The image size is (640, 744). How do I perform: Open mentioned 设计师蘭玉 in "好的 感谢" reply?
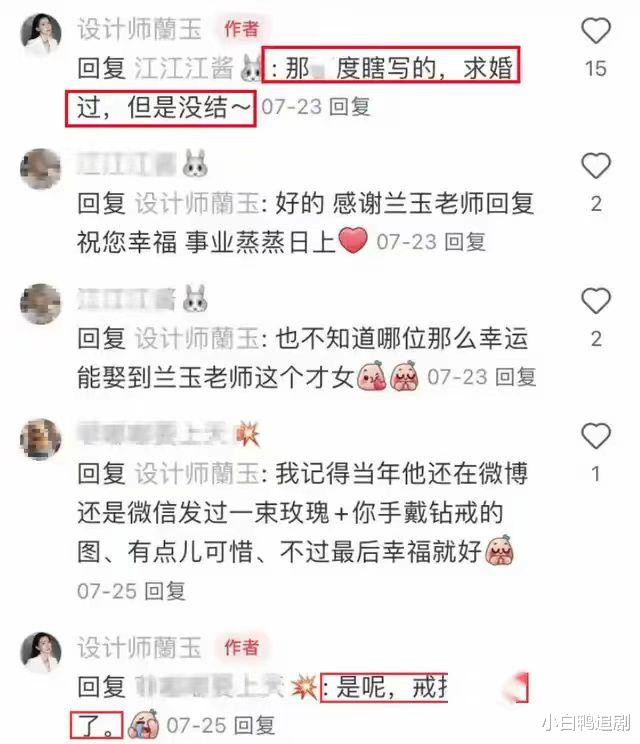[197, 204]
